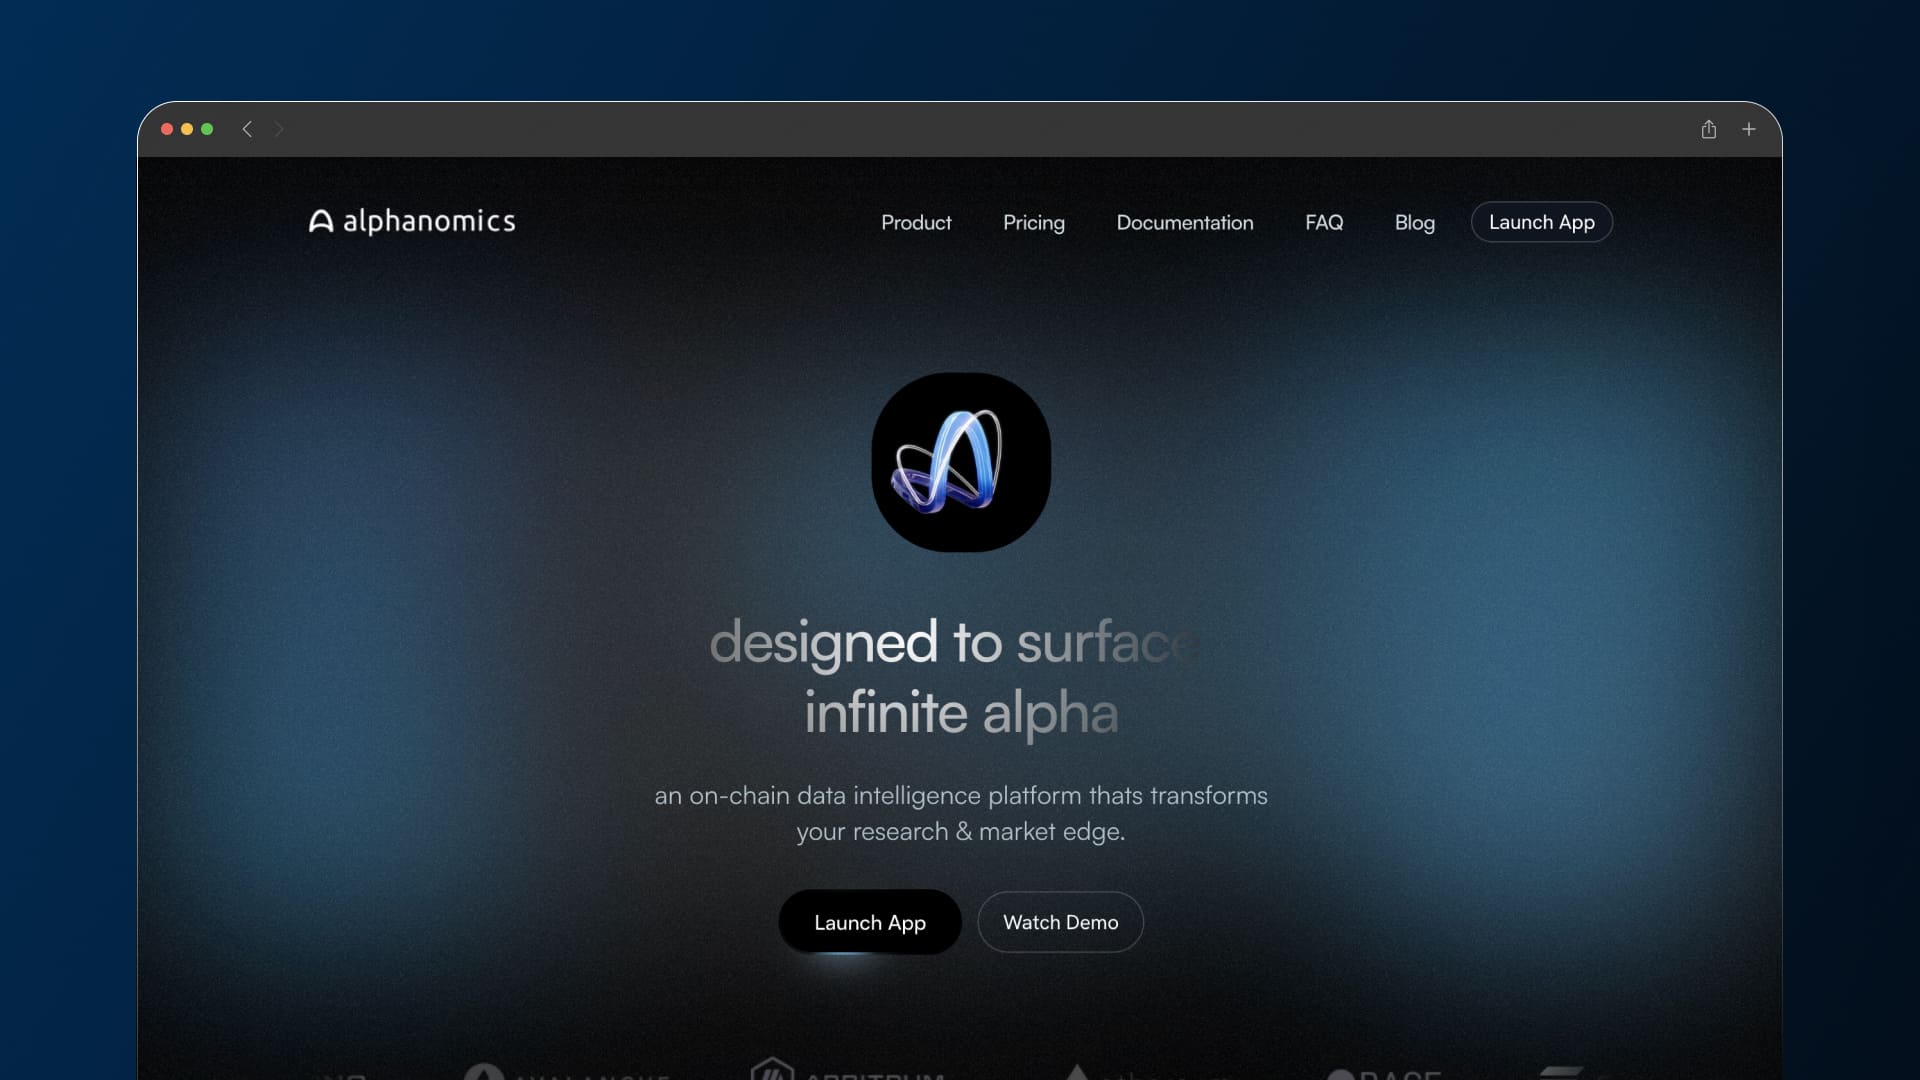Open the Documentation link
The height and width of the screenshot is (1080, 1920).
click(x=1185, y=222)
